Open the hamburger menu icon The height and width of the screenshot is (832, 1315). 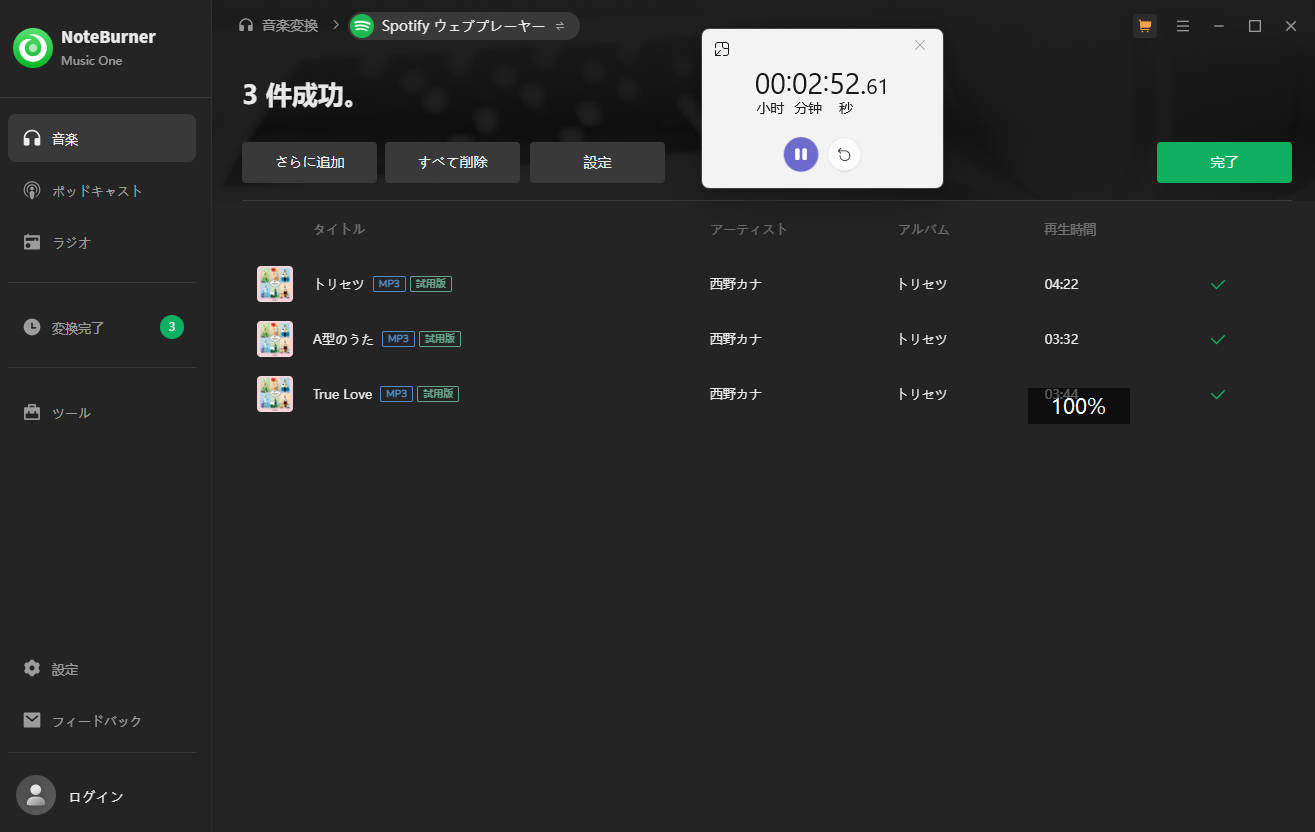pos(1183,26)
